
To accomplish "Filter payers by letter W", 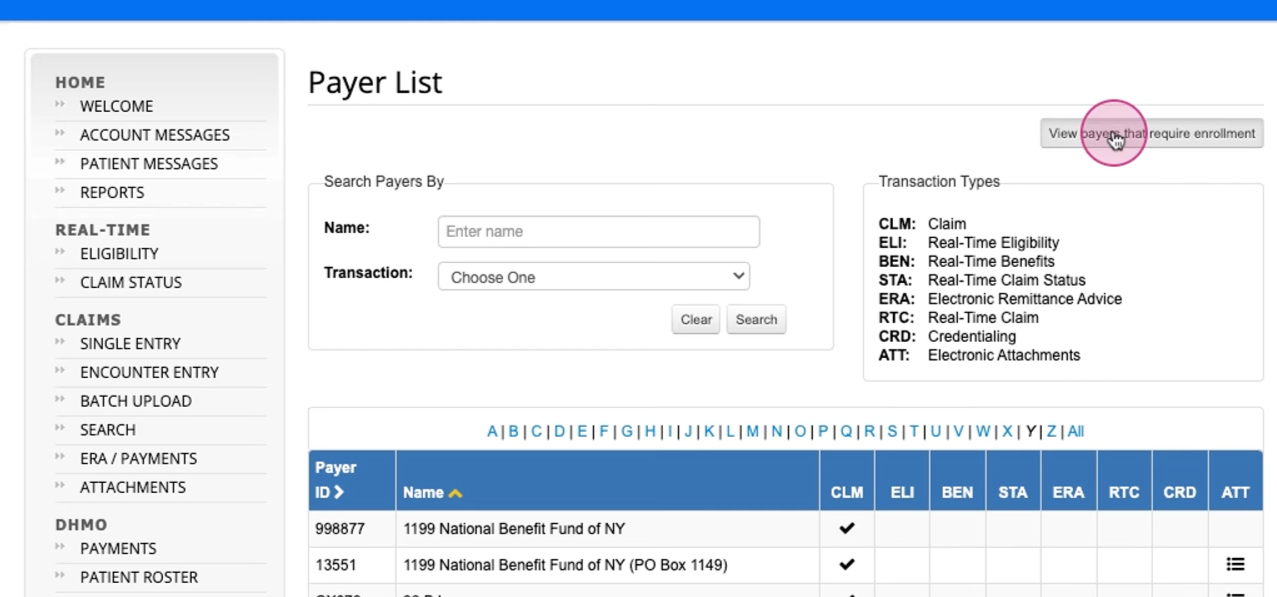I will pos(983,432).
